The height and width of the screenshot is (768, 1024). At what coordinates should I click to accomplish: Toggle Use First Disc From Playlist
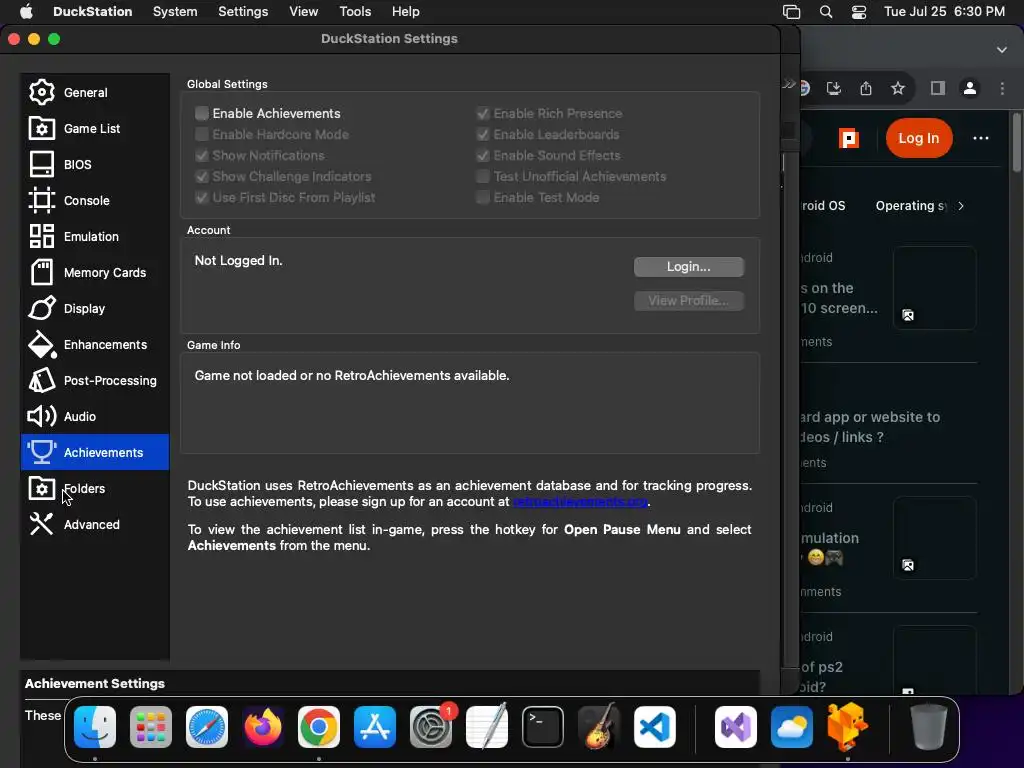click(202, 197)
